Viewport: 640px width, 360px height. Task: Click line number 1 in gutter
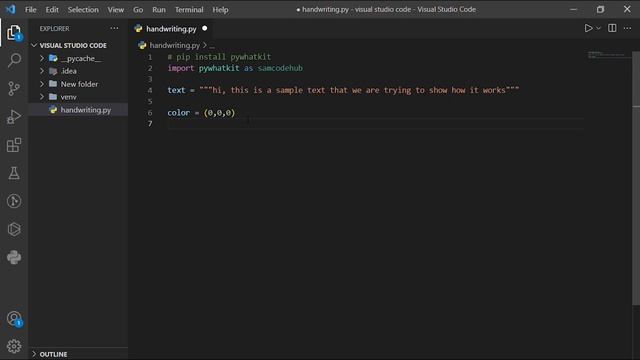(150, 57)
